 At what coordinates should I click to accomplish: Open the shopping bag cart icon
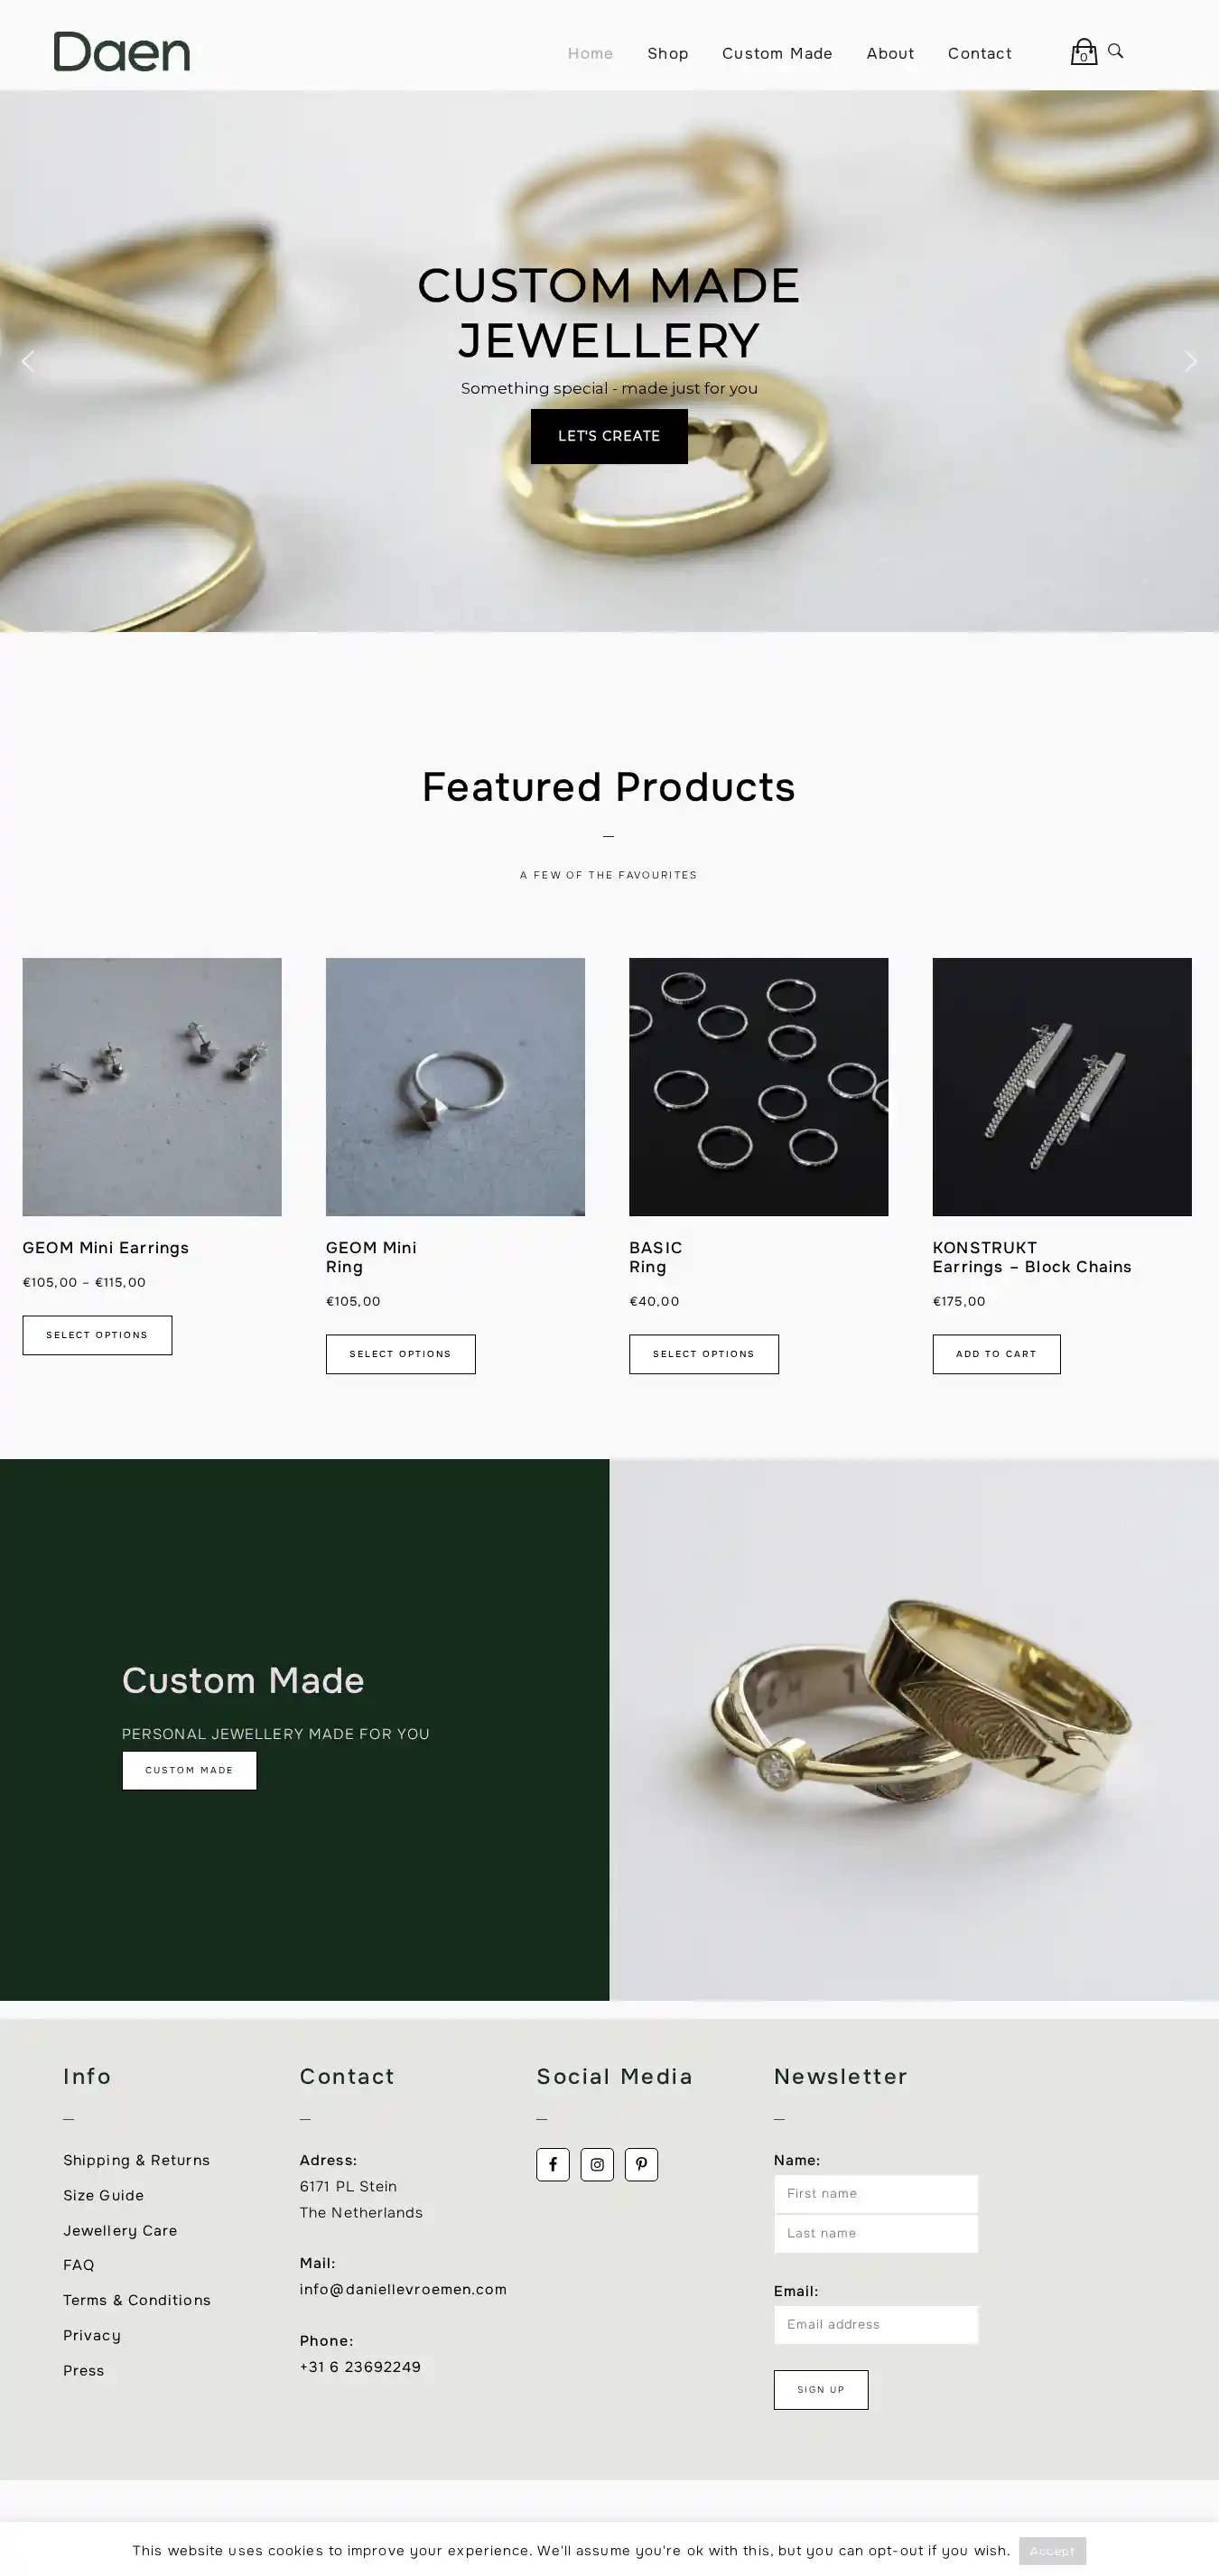(x=1083, y=52)
